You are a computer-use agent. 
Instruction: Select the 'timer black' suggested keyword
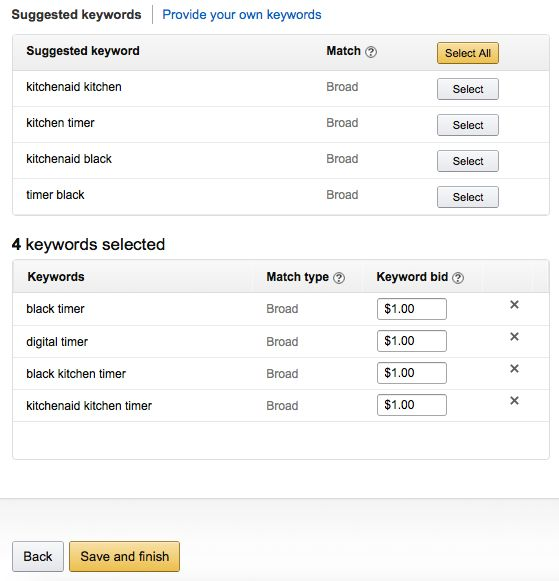[468, 197]
